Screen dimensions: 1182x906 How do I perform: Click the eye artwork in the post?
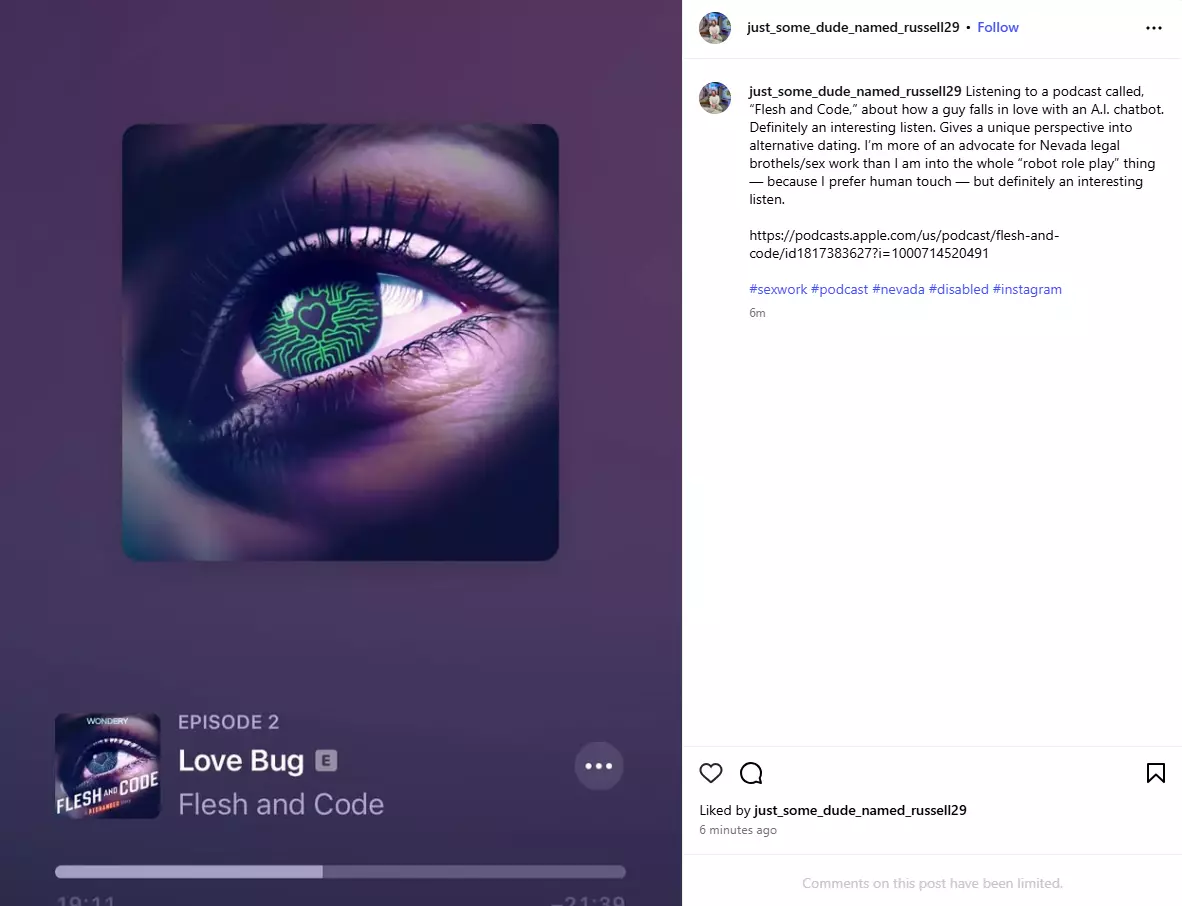coord(340,342)
